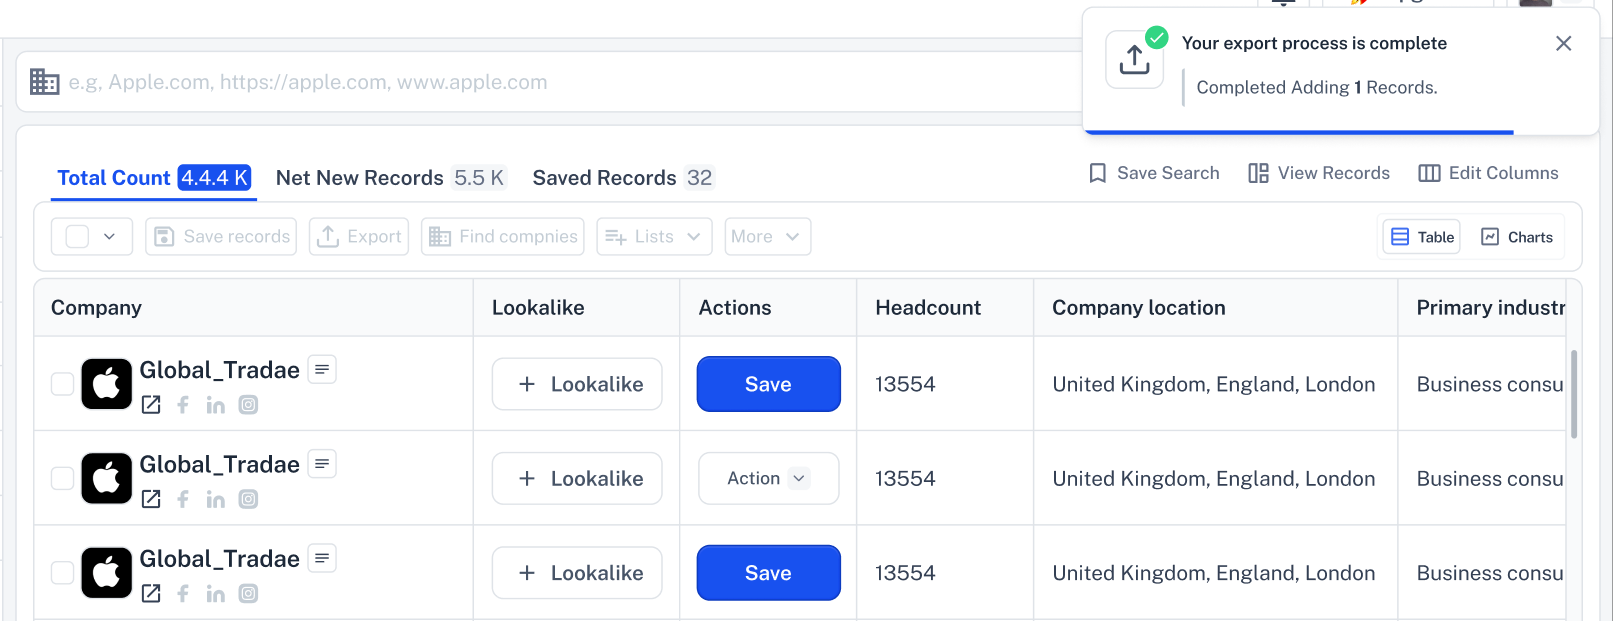This screenshot has width=1613, height=621.
Task: Open the More dropdown
Action: (x=767, y=237)
